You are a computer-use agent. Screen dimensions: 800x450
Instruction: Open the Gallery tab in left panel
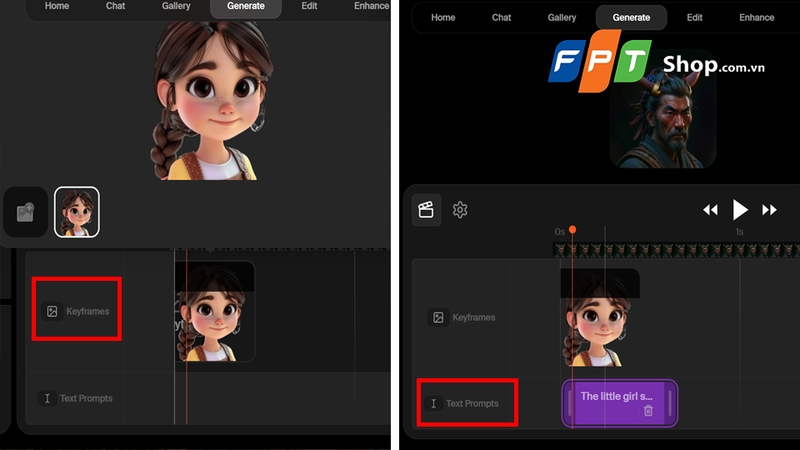[x=176, y=6]
